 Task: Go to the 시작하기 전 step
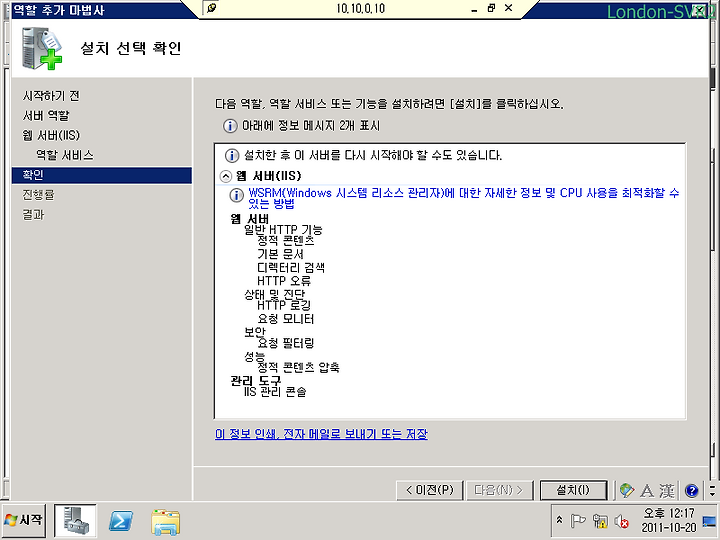point(51,96)
